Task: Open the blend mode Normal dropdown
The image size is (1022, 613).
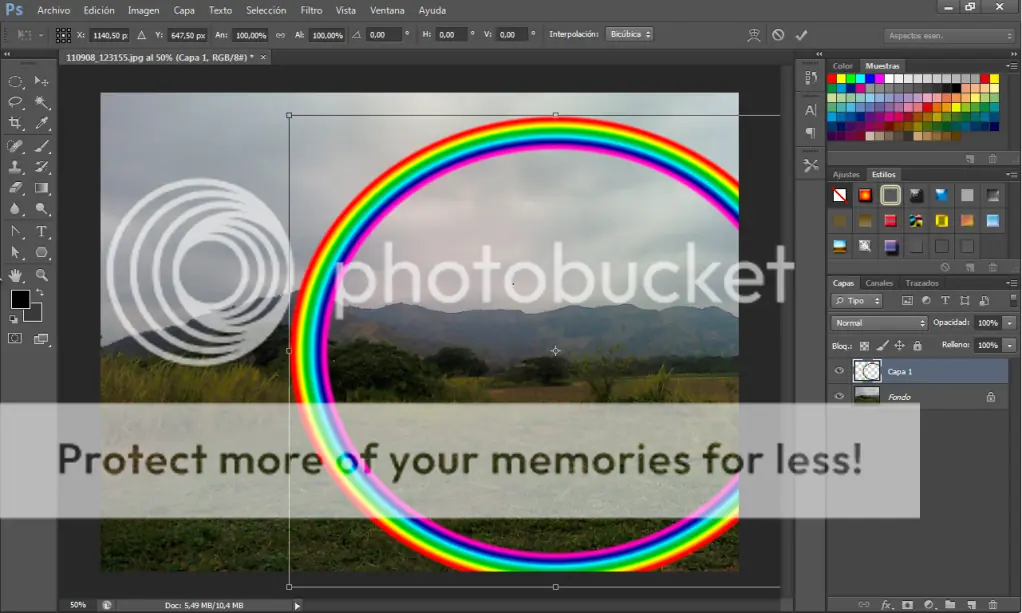Action: (x=879, y=323)
